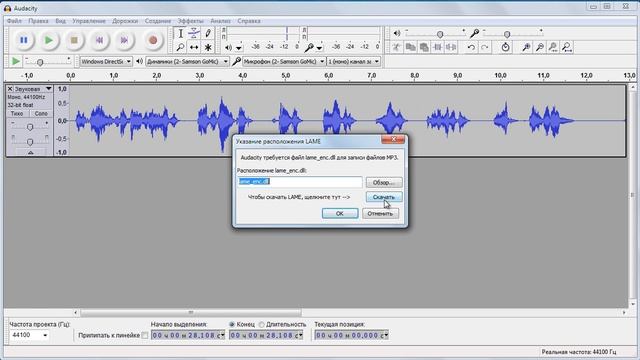Click the lame_enc.dll location input field
The width and height of the screenshot is (640, 360).
click(300, 182)
